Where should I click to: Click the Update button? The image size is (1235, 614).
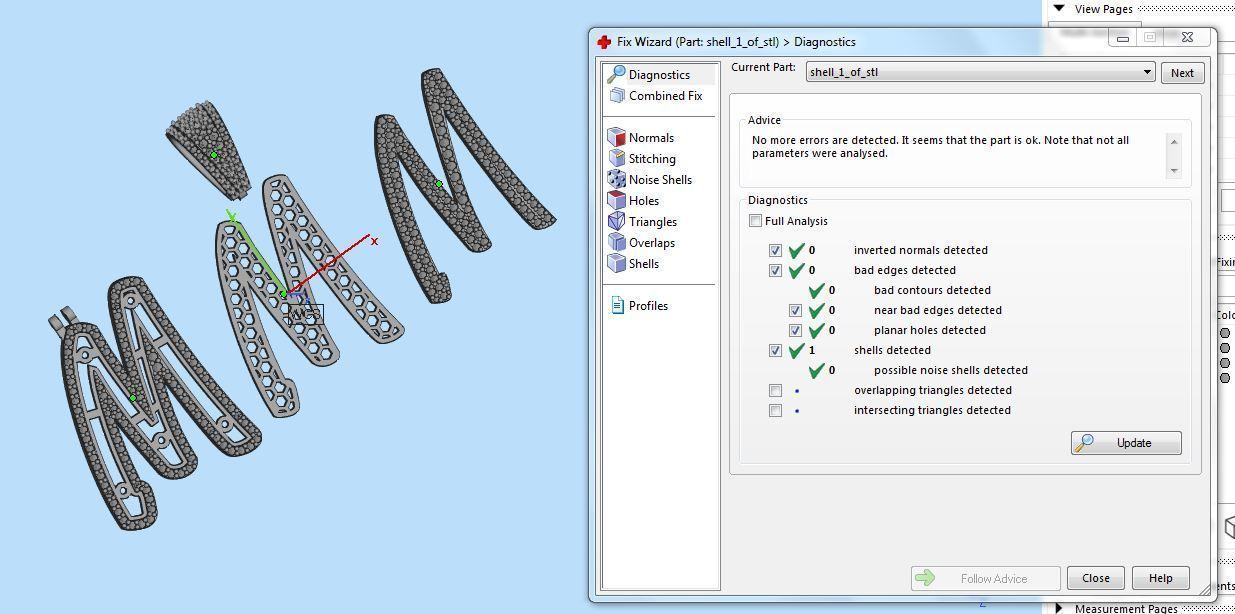[x=1126, y=443]
